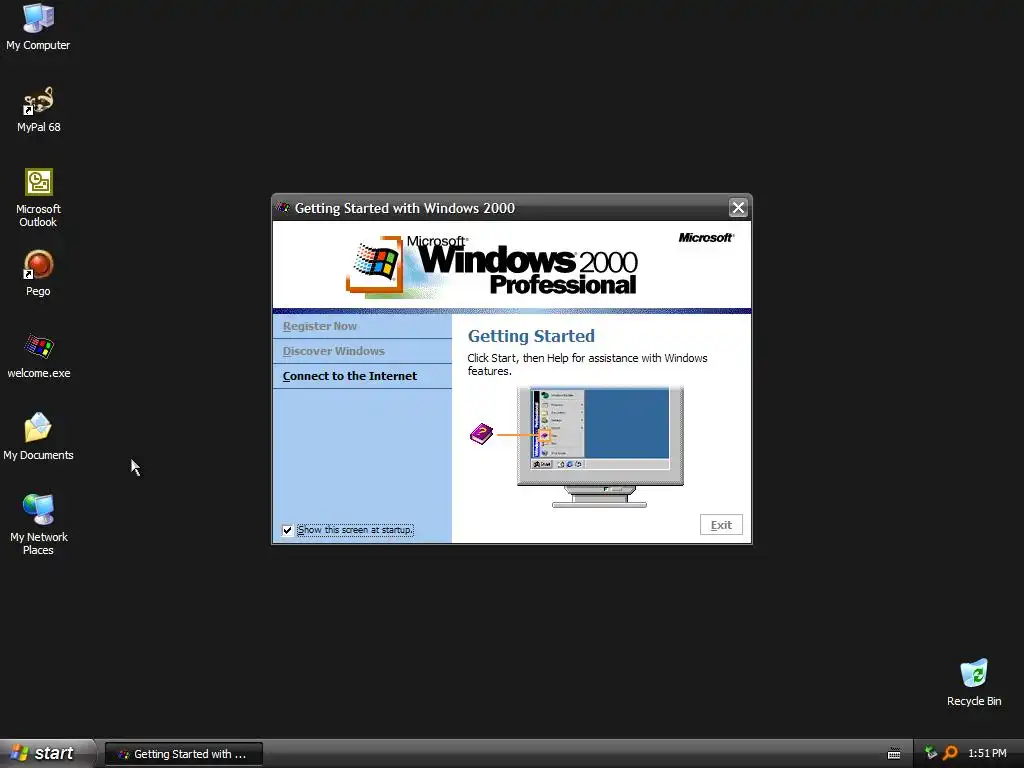Click the Getting Started heading text
The image size is (1024, 768).
coord(531,336)
